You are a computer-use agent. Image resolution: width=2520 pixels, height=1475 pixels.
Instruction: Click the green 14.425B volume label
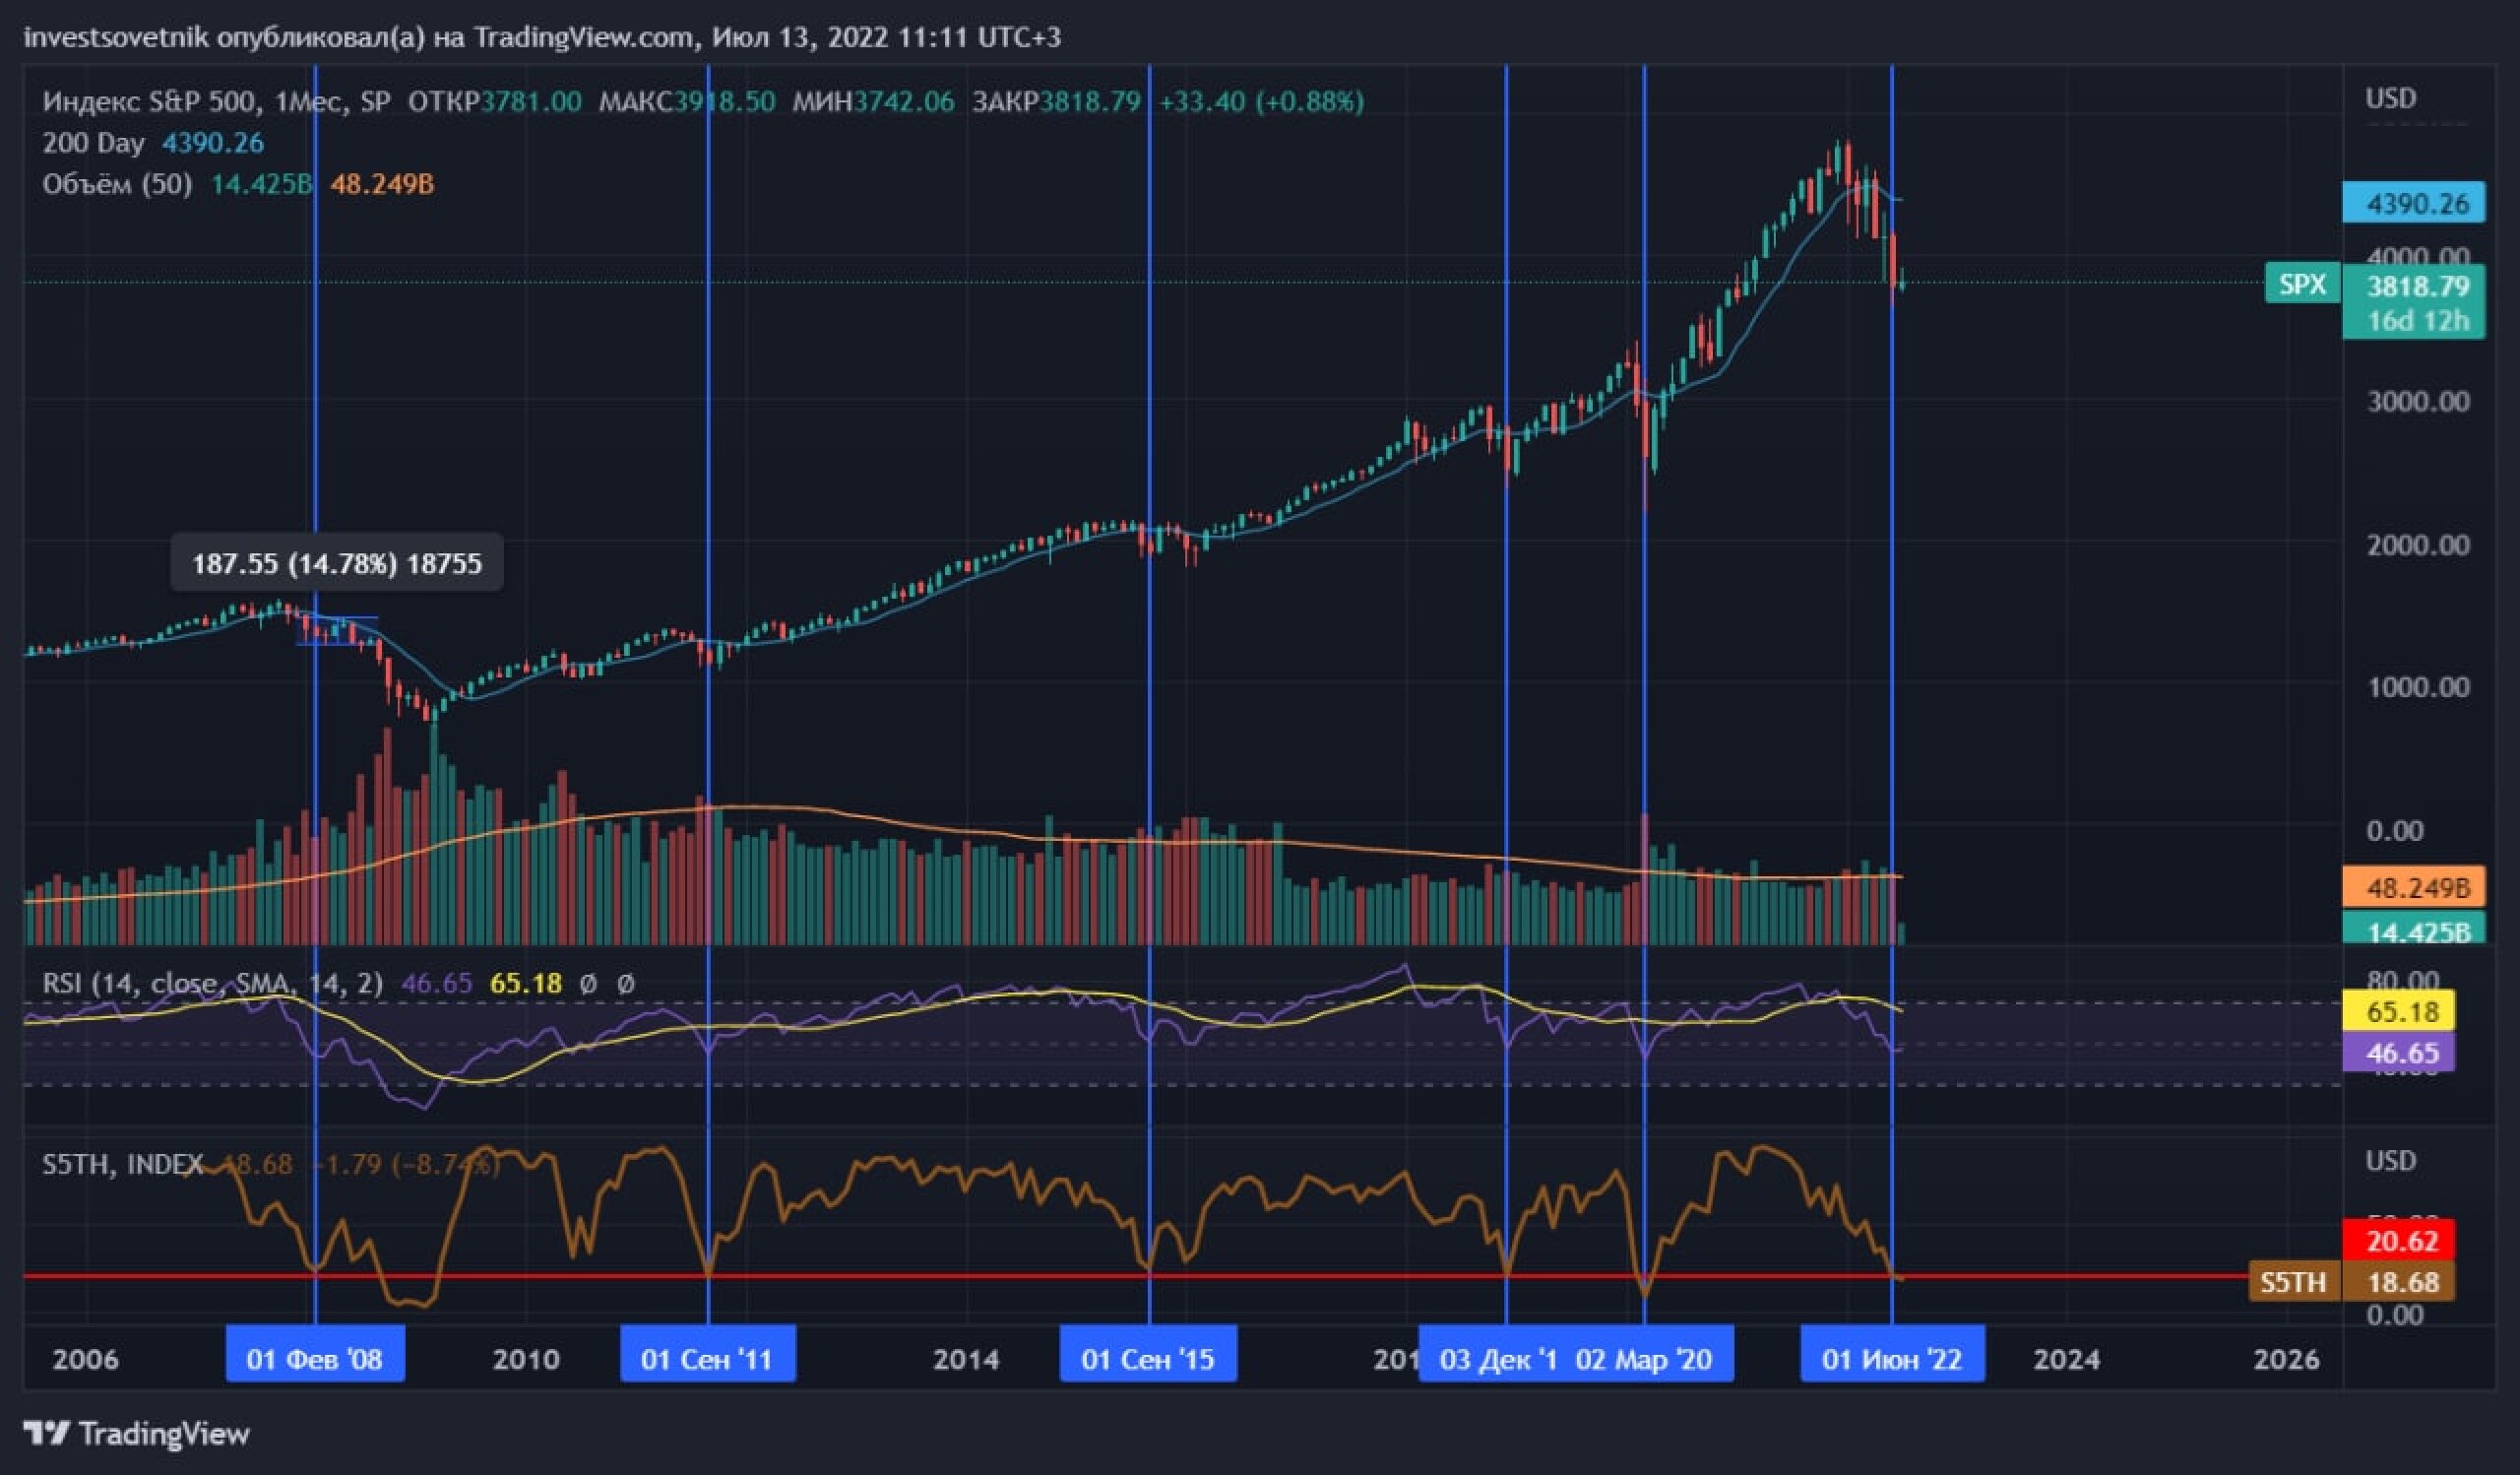coord(2413,929)
